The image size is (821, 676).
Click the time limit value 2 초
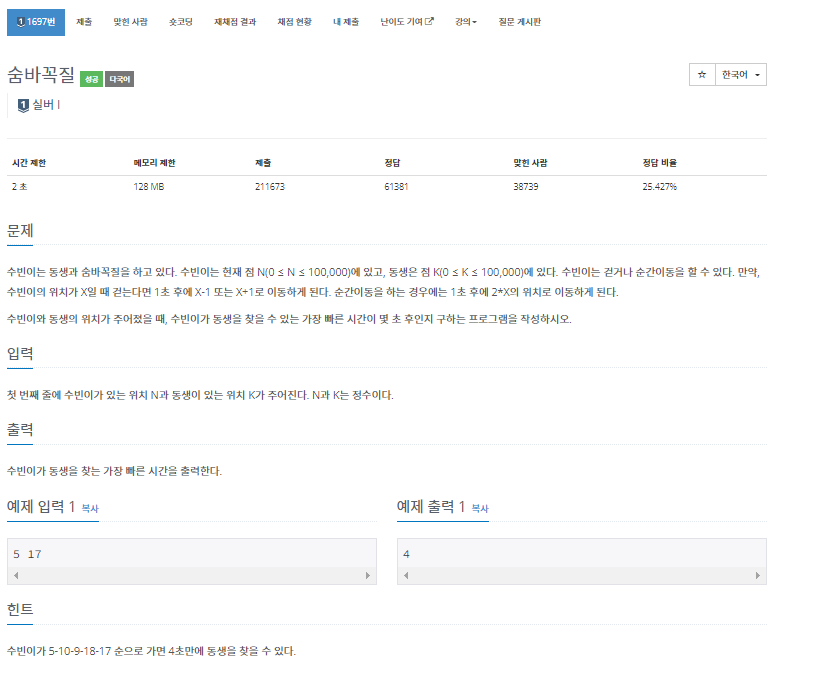(x=19, y=186)
